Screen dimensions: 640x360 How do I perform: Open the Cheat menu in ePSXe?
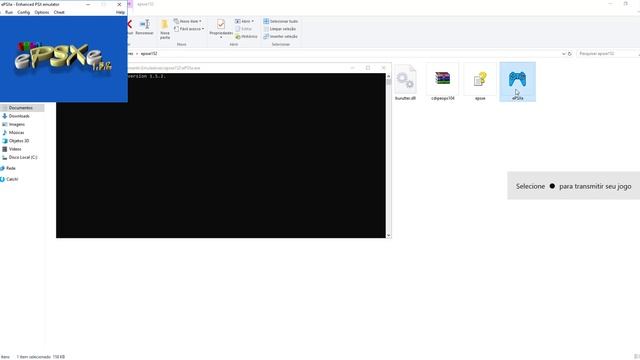(59, 13)
